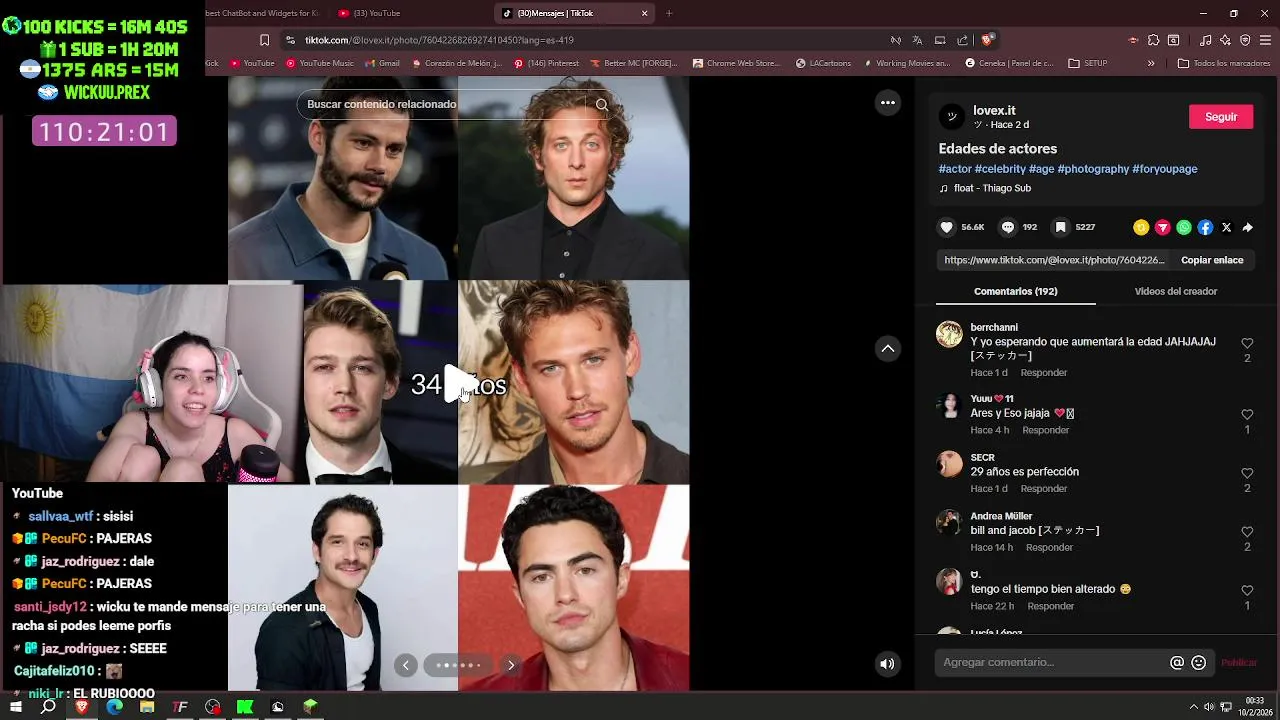Like the post with the heart icon
Image resolution: width=1280 pixels, height=720 pixels.
[x=947, y=227]
